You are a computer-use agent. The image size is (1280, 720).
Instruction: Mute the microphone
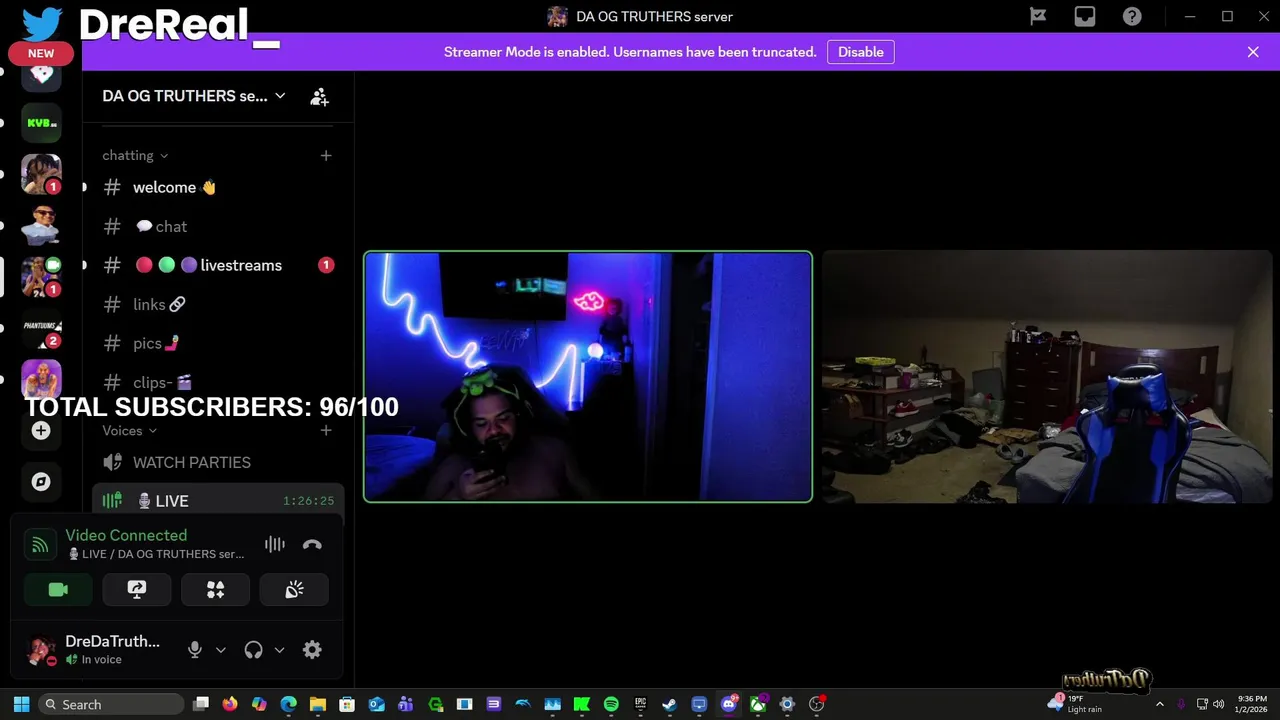195,650
